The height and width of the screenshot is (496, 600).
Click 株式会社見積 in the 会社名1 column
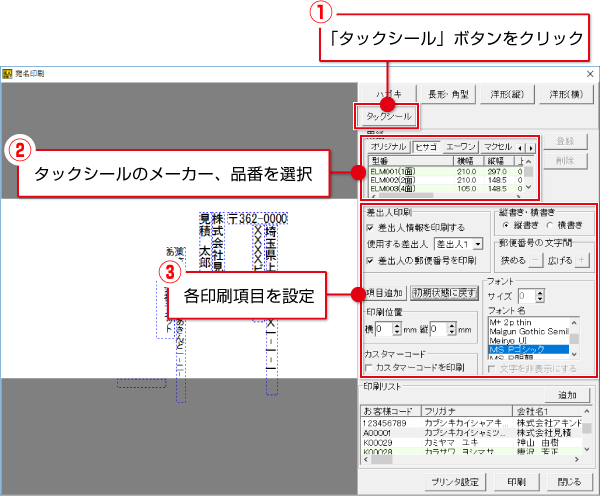[x=544, y=433]
